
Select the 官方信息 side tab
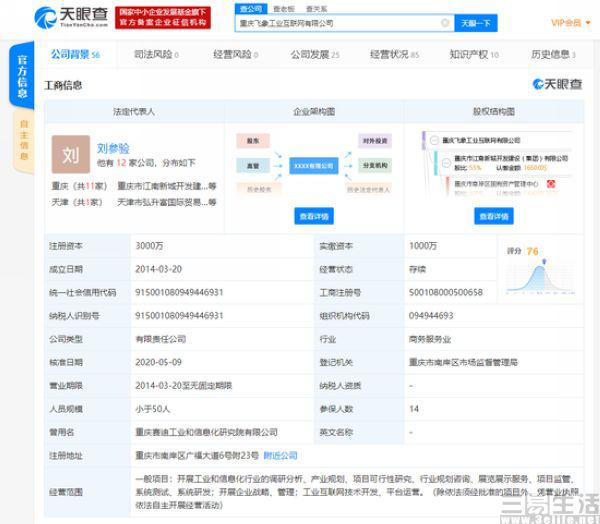click(22, 76)
